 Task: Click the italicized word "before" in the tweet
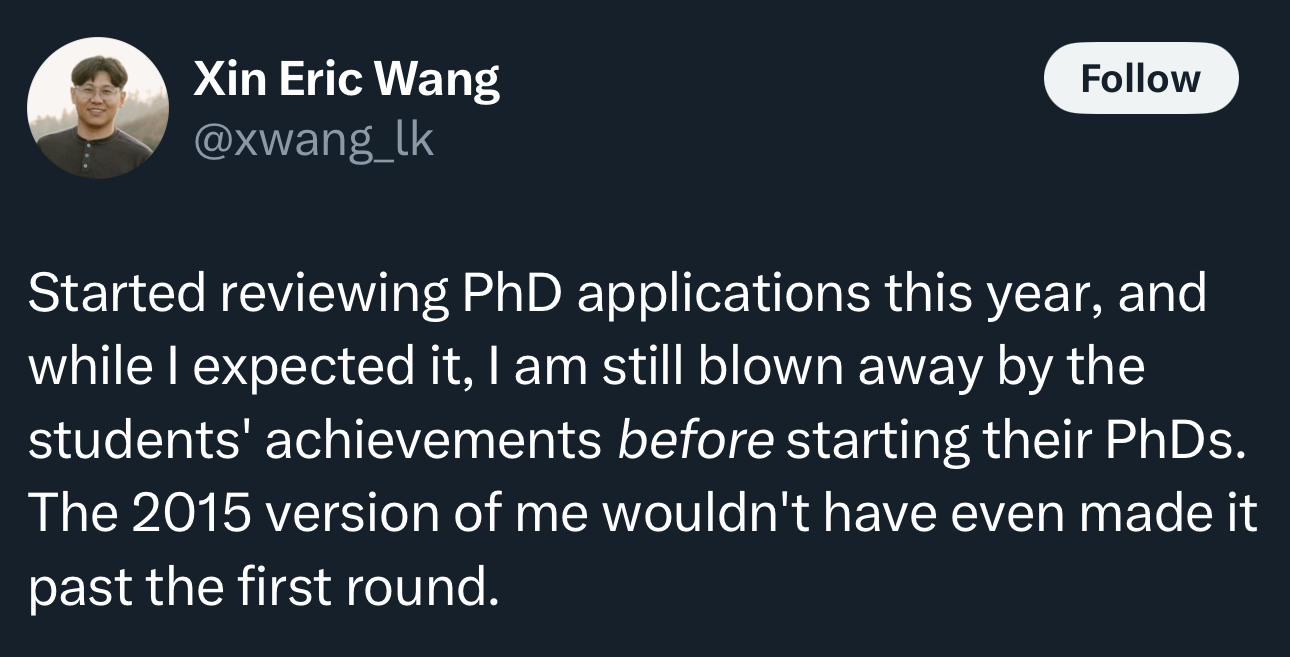[x=695, y=441]
